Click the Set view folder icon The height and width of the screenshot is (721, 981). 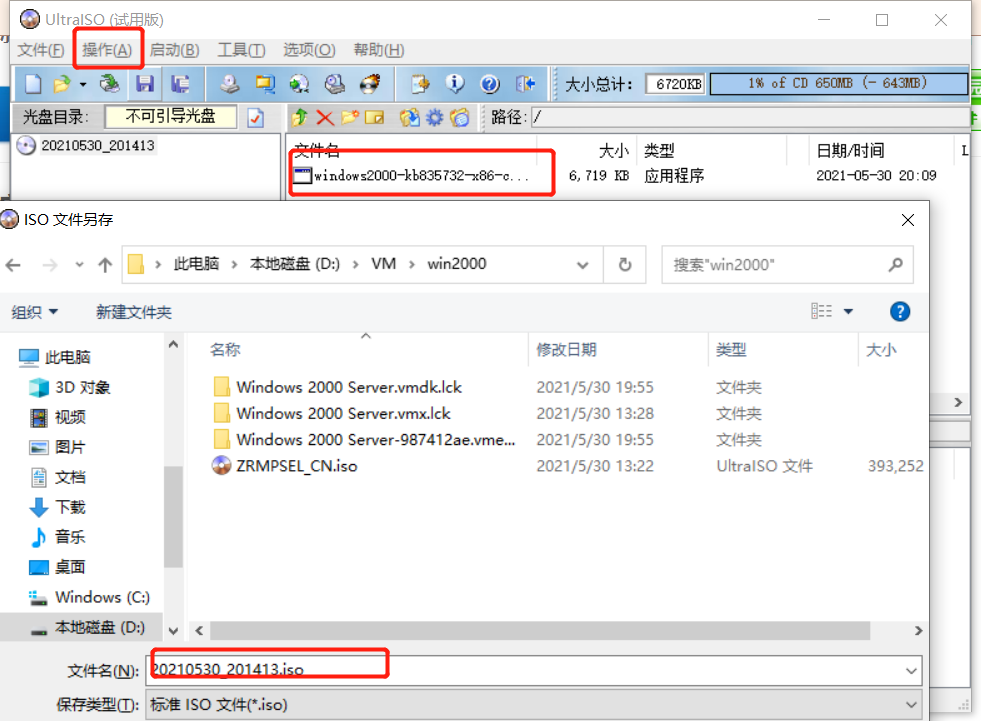point(460,117)
